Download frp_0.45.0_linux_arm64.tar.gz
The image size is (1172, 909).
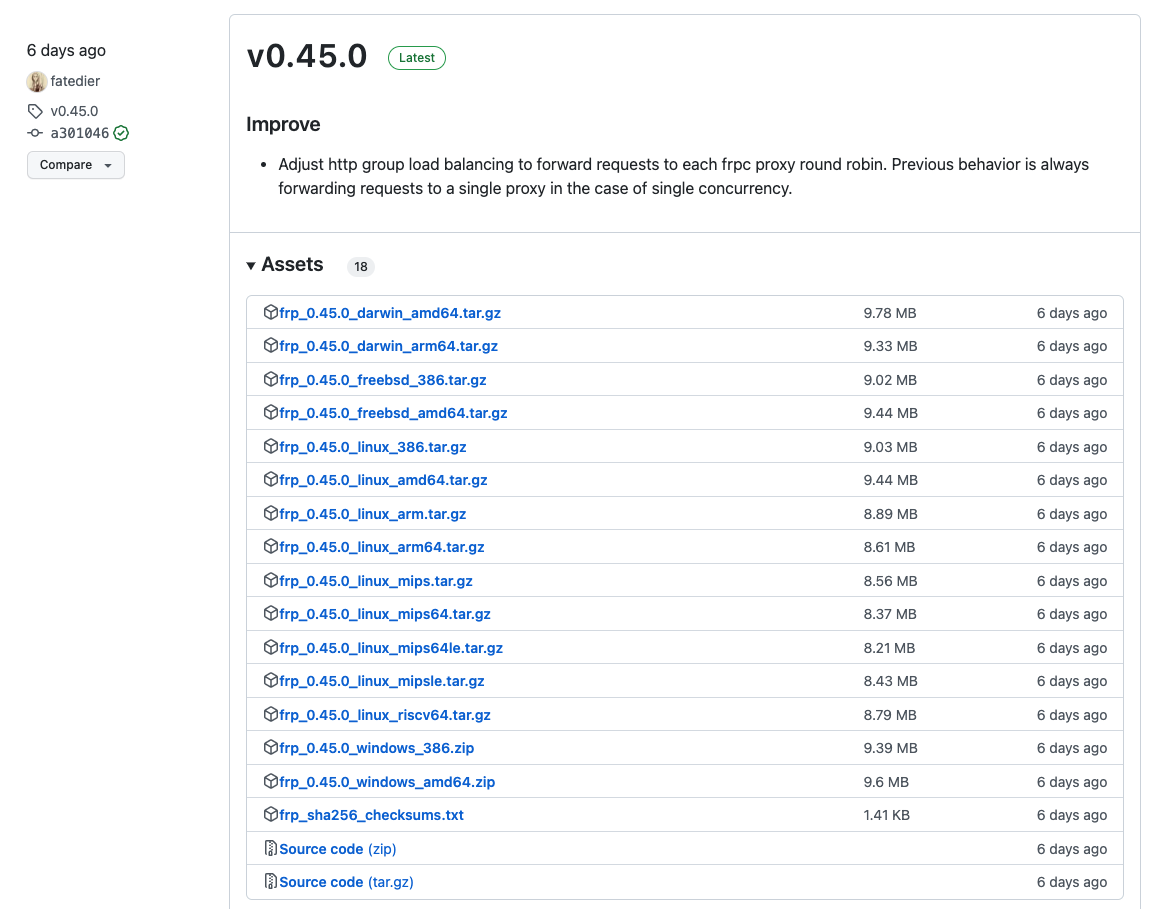[382, 547]
